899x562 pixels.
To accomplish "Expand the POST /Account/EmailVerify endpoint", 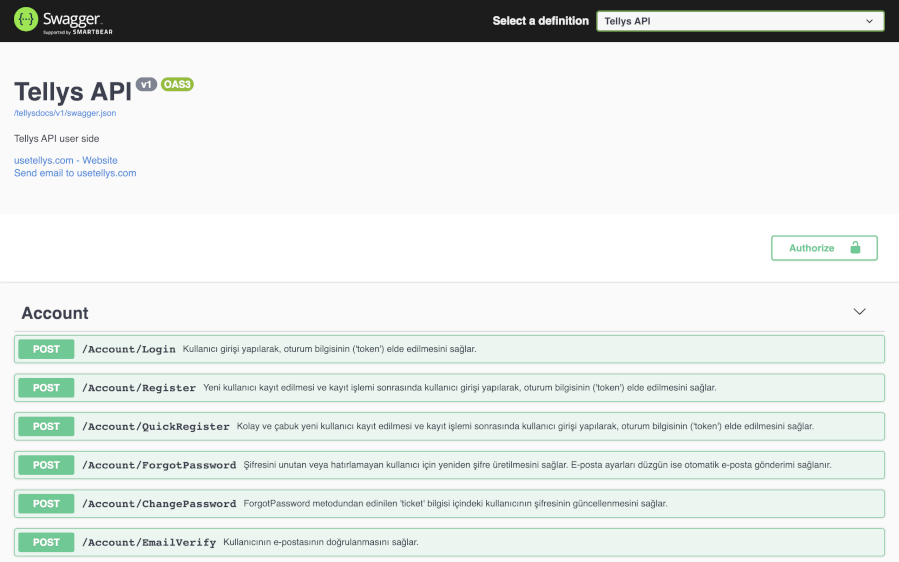I will (x=149, y=542).
